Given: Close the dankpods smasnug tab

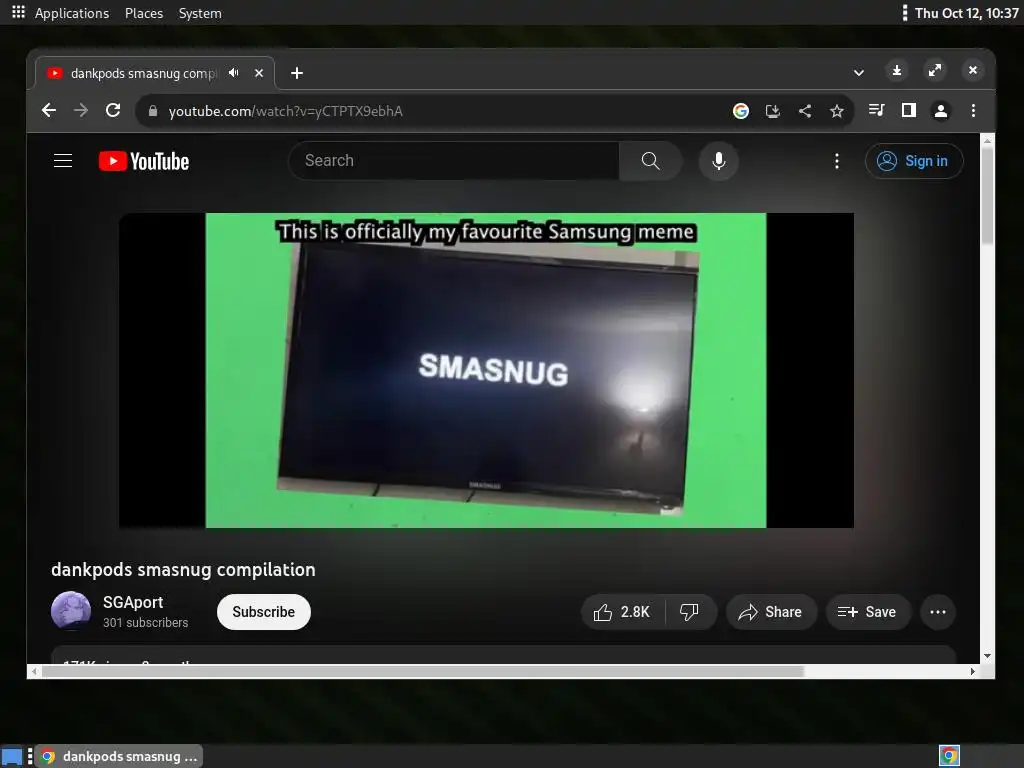Looking at the screenshot, I should pyautogui.click(x=259, y=73).
